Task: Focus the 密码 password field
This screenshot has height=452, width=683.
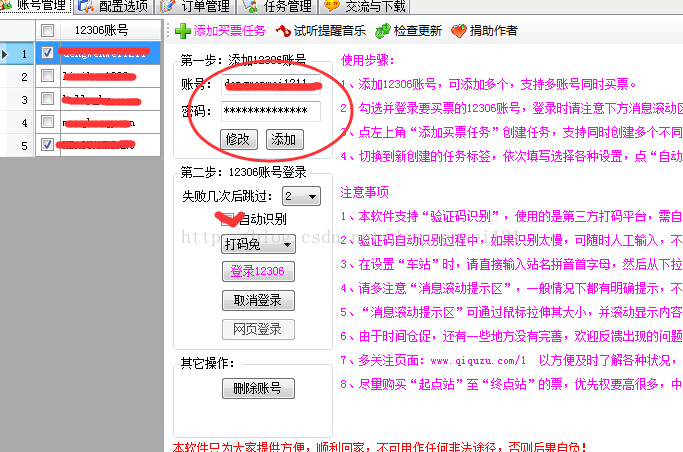Action: [271, 111]
